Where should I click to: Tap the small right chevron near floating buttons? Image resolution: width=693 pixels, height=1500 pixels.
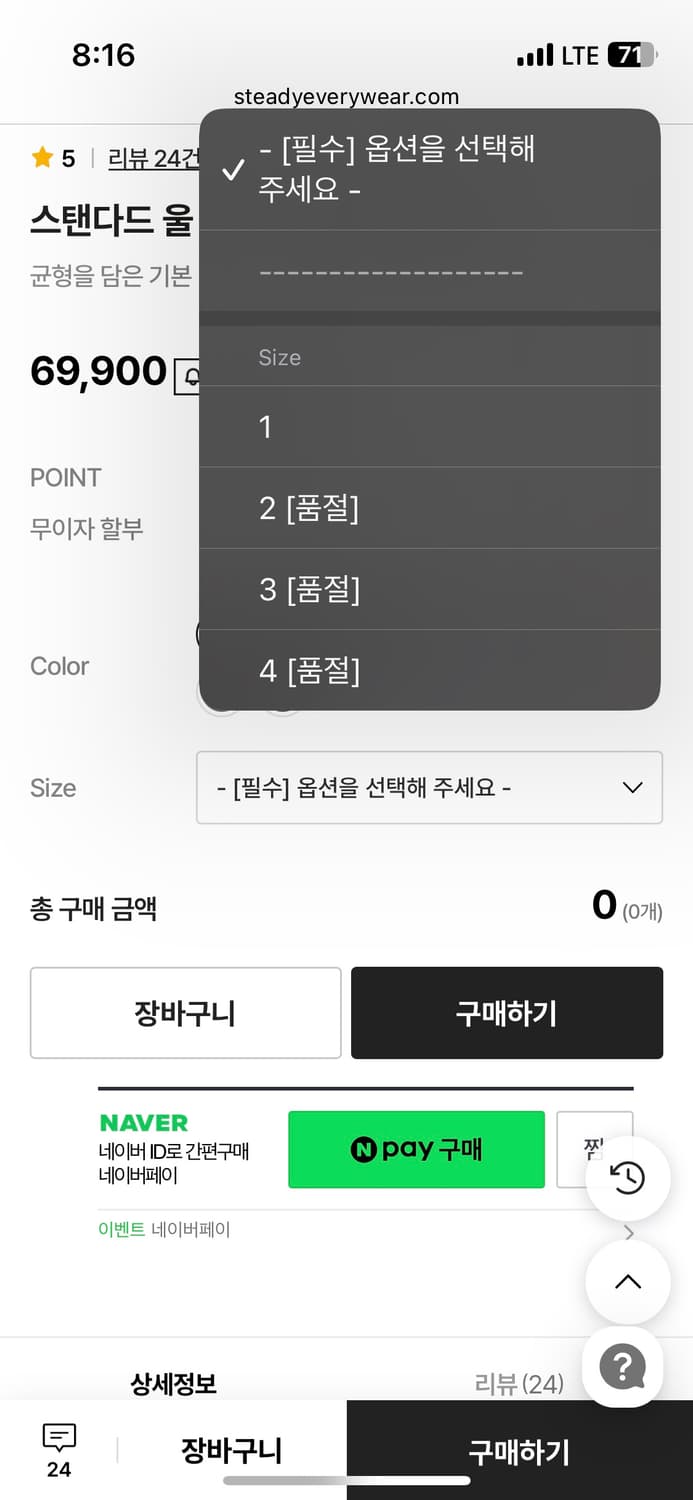[628, 1233]
